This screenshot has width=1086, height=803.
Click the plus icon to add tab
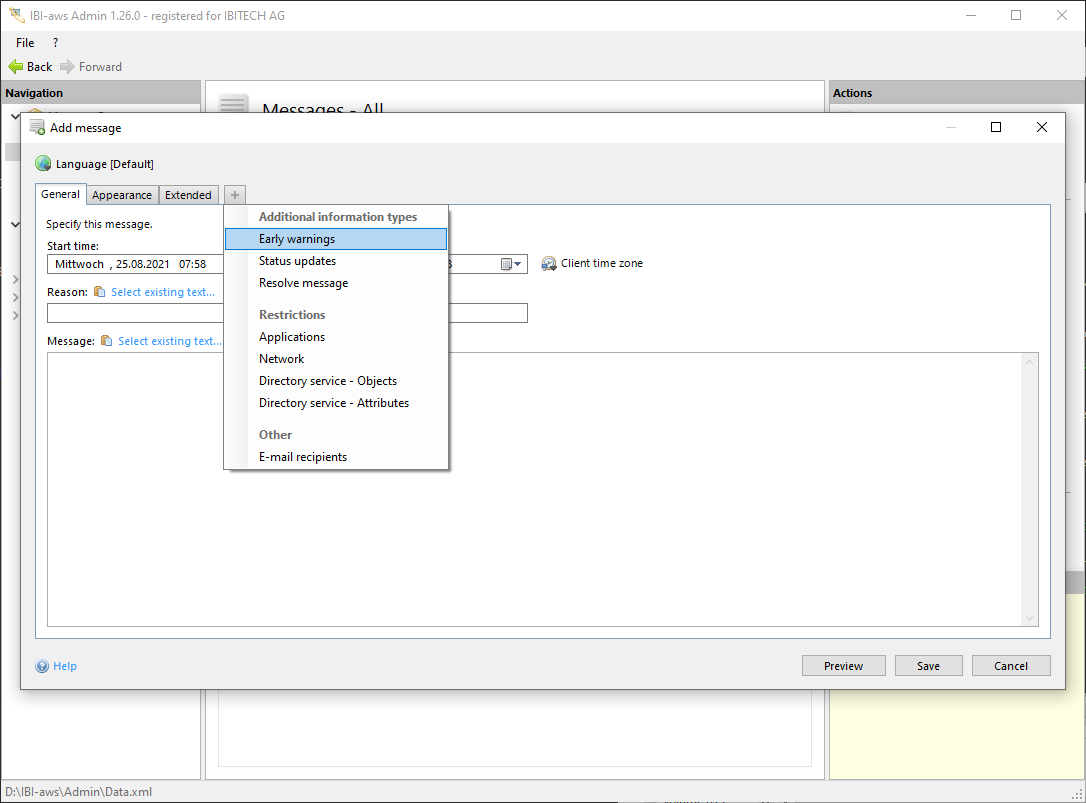tap(234, 195)
